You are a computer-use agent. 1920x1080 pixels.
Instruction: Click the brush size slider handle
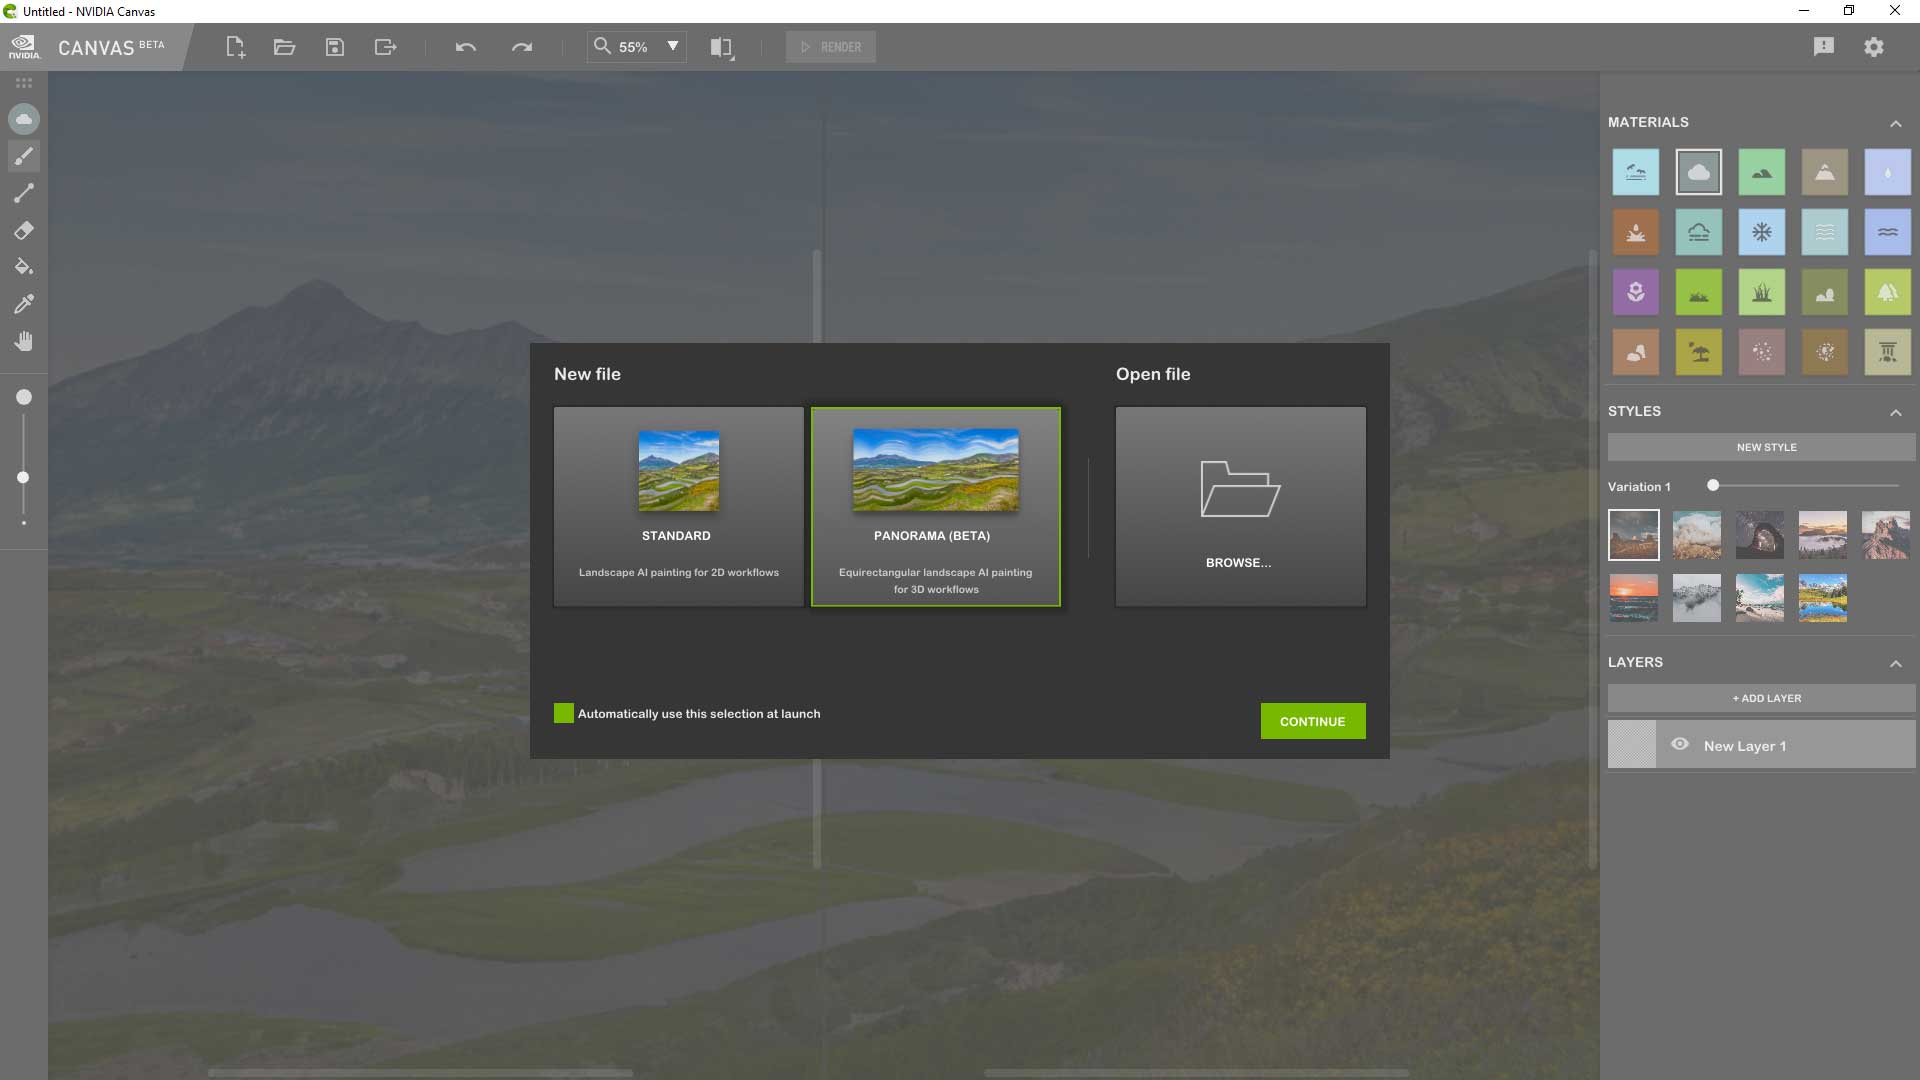coord(23,477)
